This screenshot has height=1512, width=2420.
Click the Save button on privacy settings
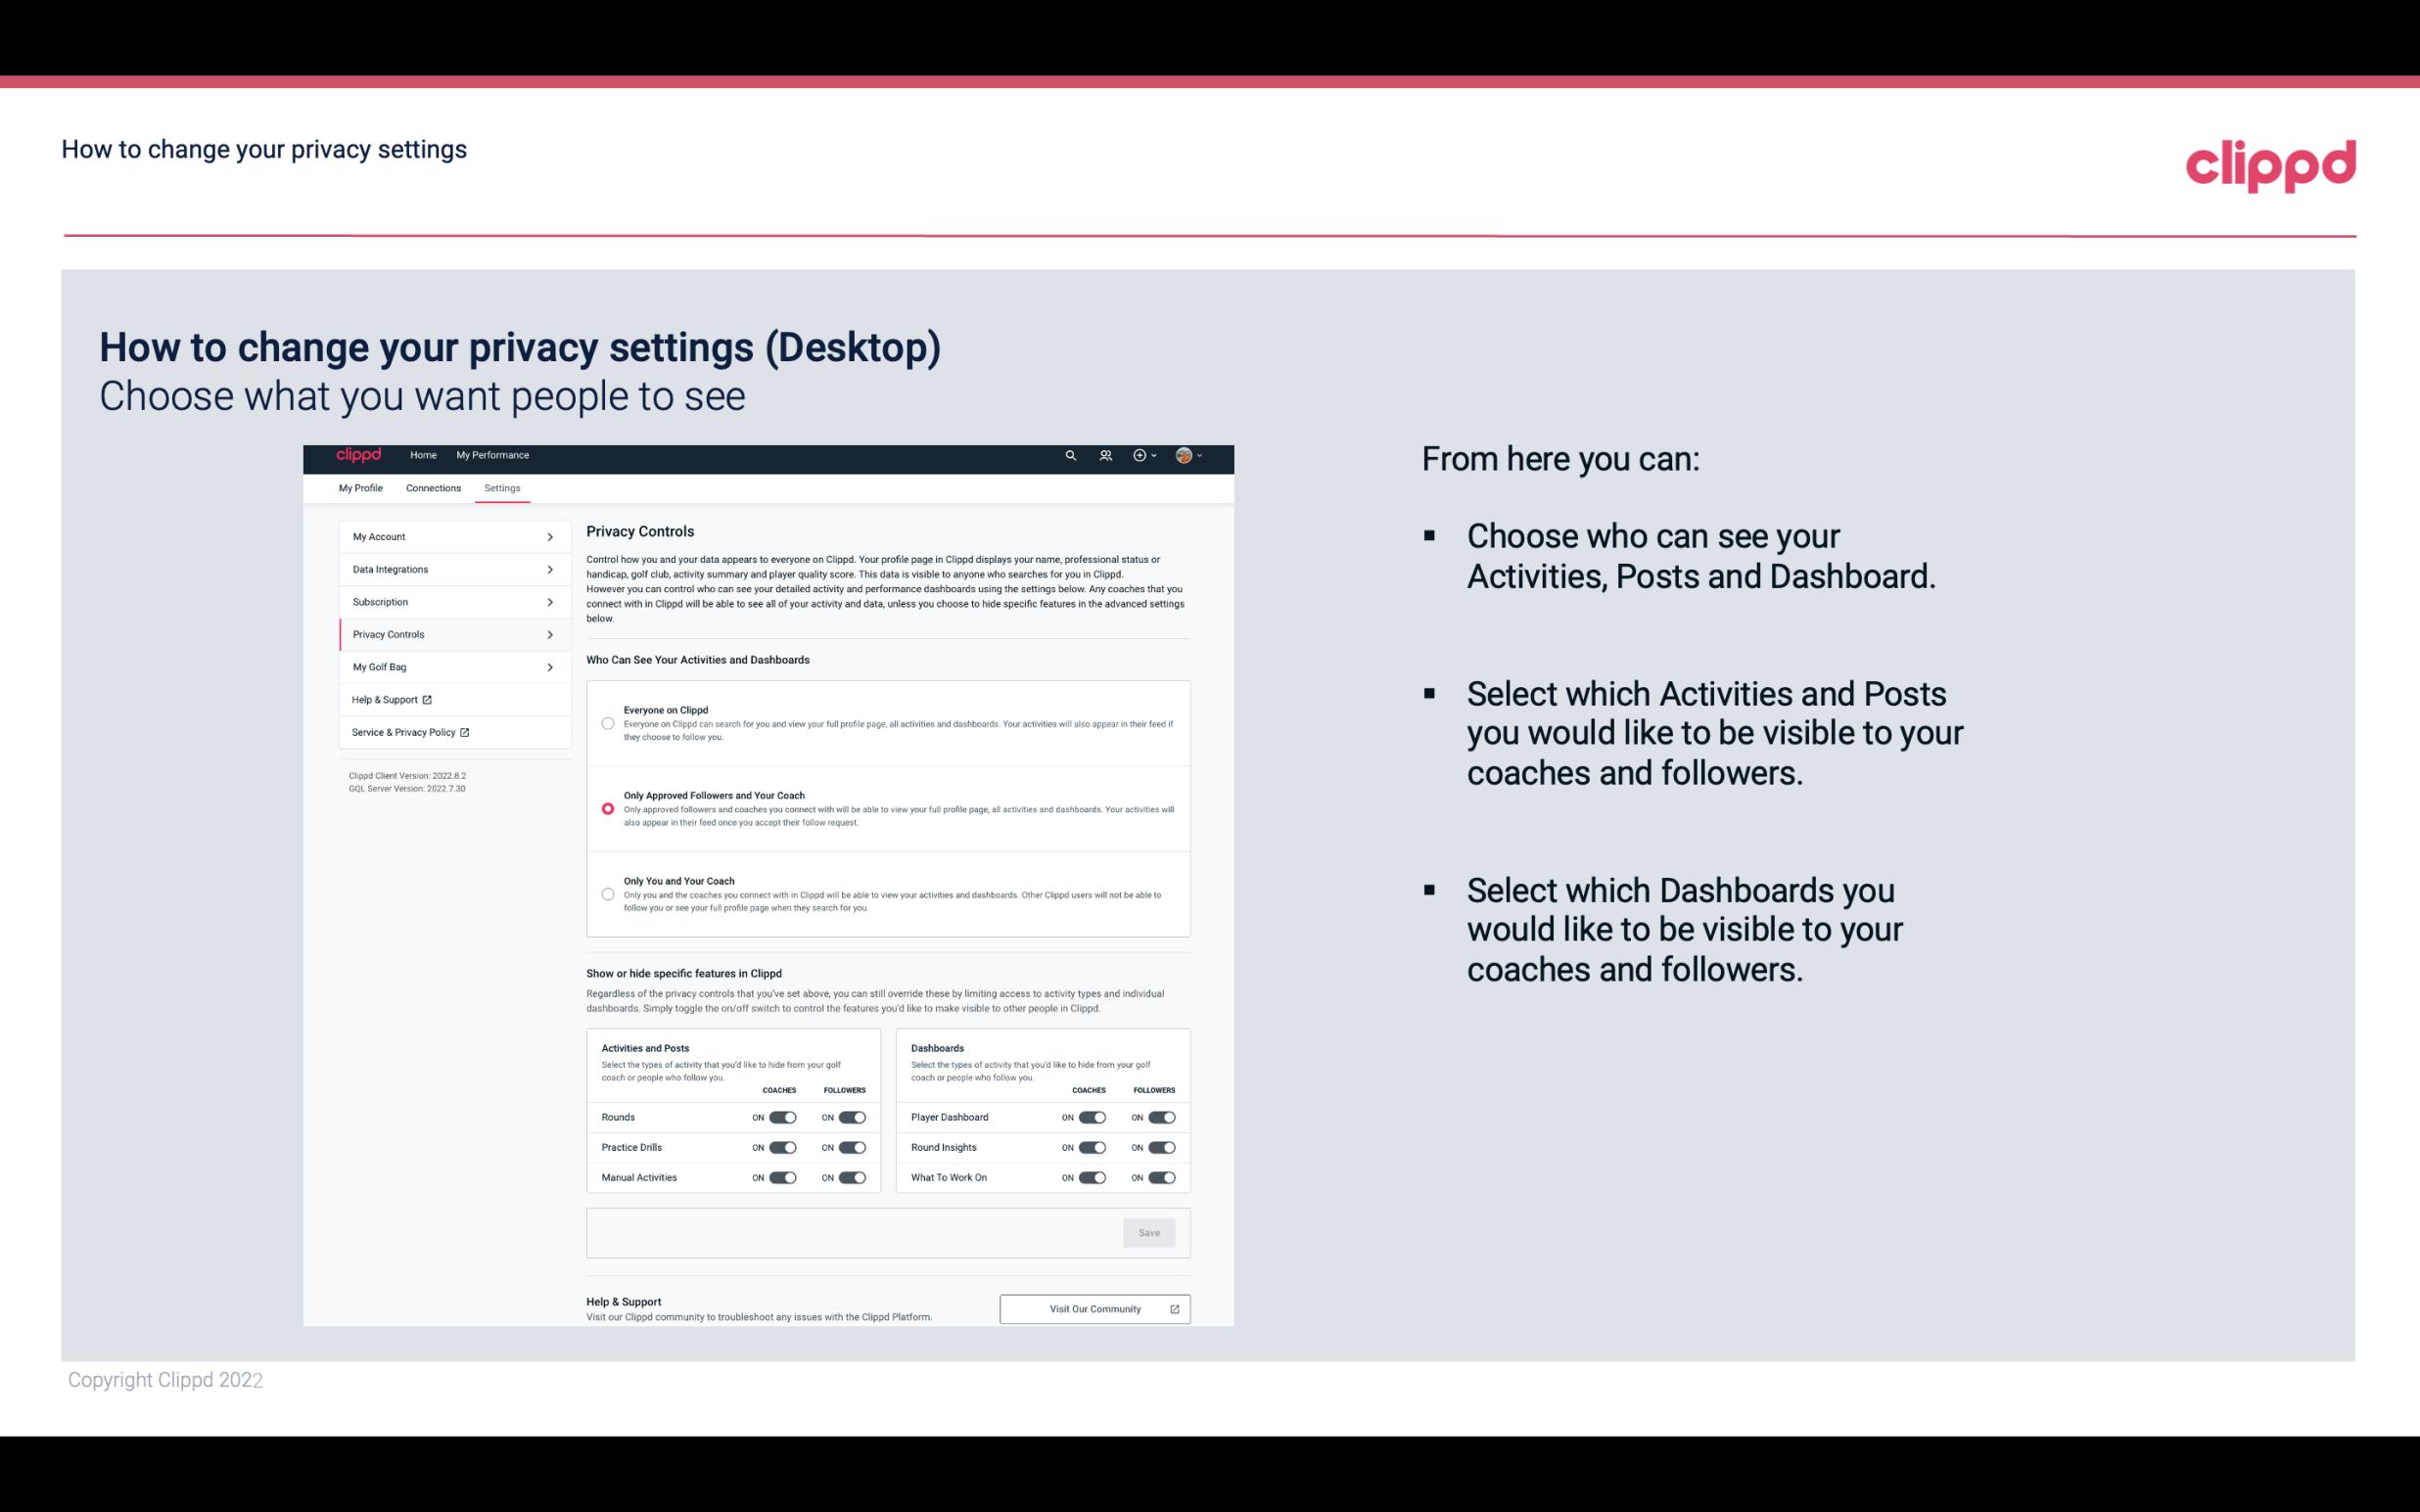tap(1150, 1231)
